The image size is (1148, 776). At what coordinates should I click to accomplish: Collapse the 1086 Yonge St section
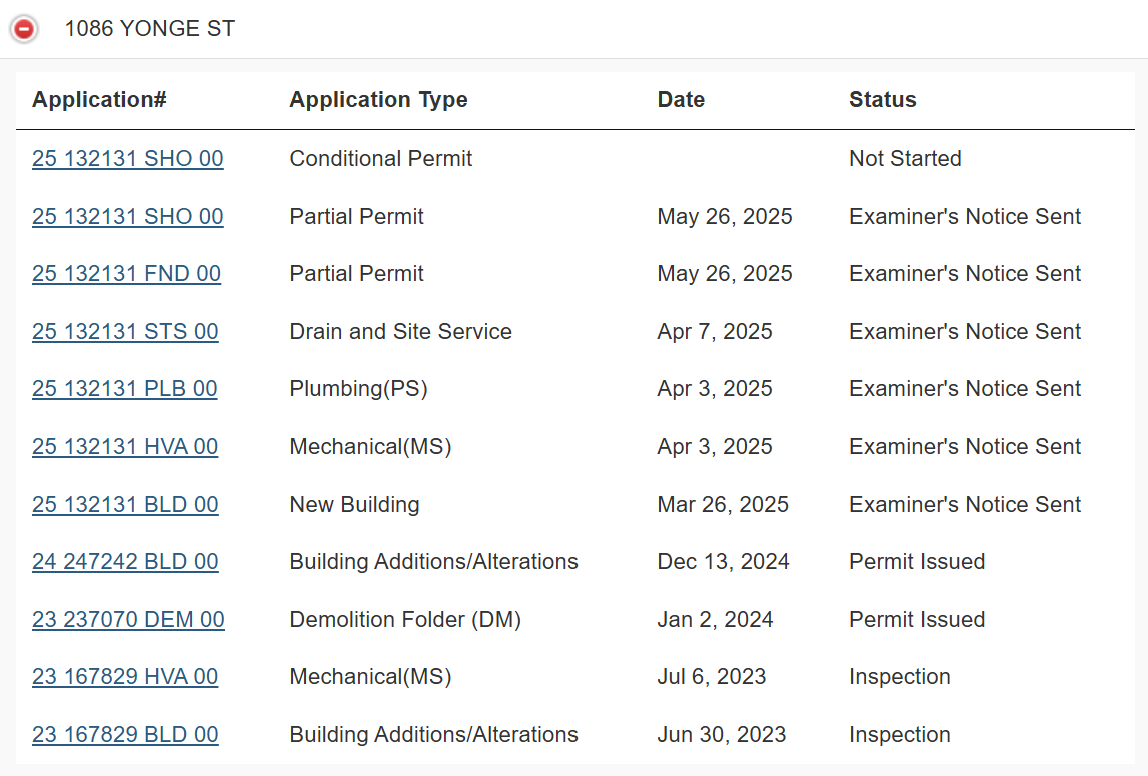24,29
